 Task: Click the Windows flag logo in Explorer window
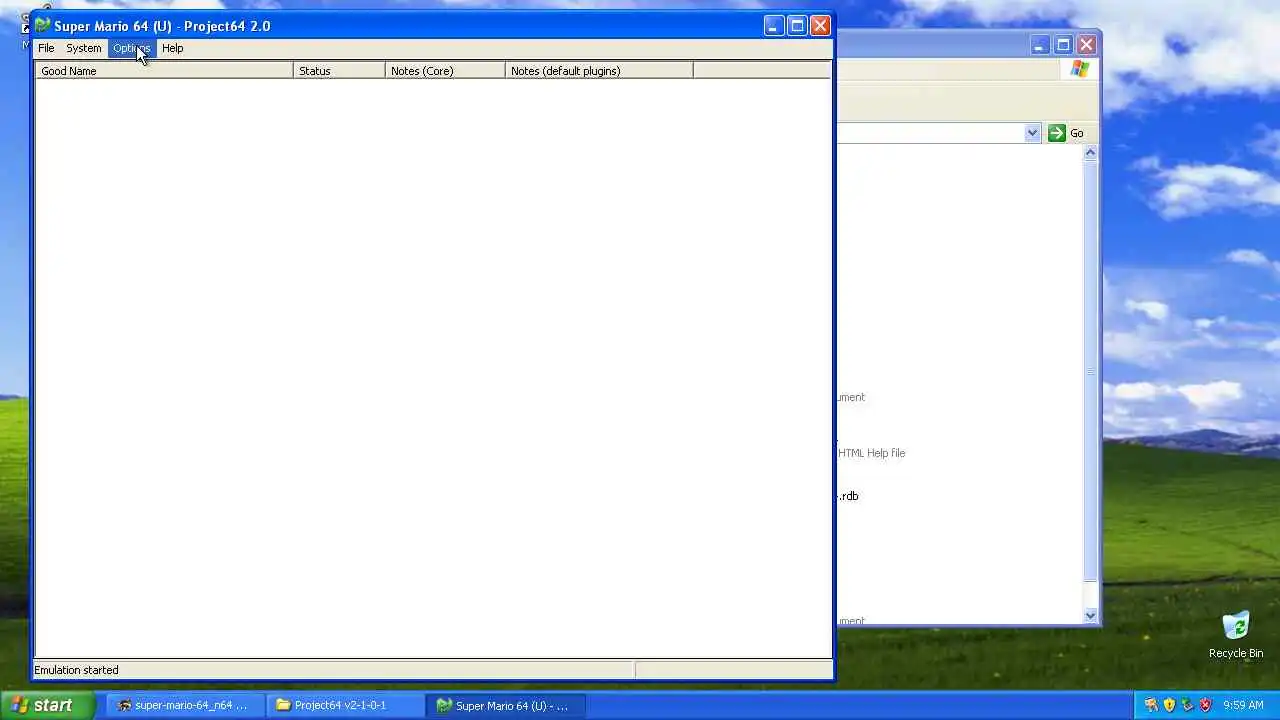click(1080, 69)
